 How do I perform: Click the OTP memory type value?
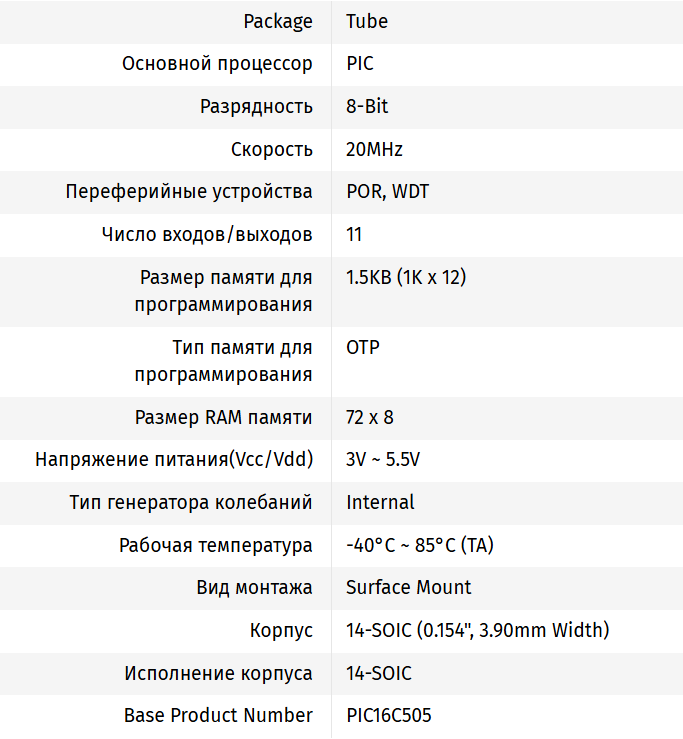(363, 347)
